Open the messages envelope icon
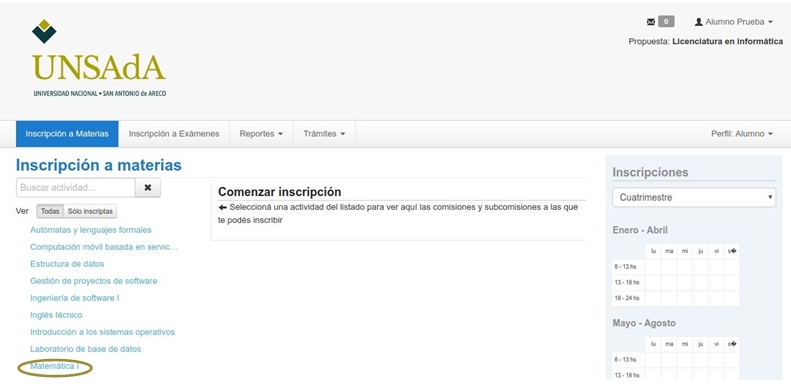Screen dimensions: 791x386 coord(651,22)
